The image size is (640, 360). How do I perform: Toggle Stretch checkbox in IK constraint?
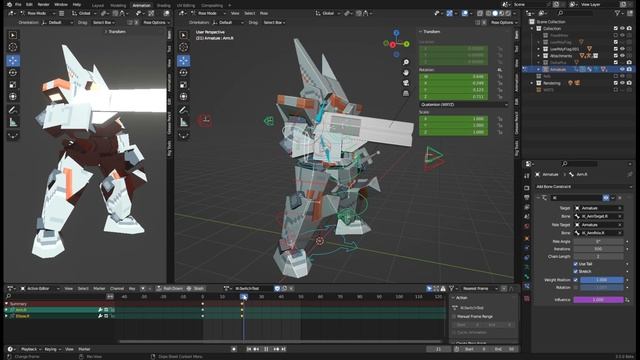[x=576, y=271]
